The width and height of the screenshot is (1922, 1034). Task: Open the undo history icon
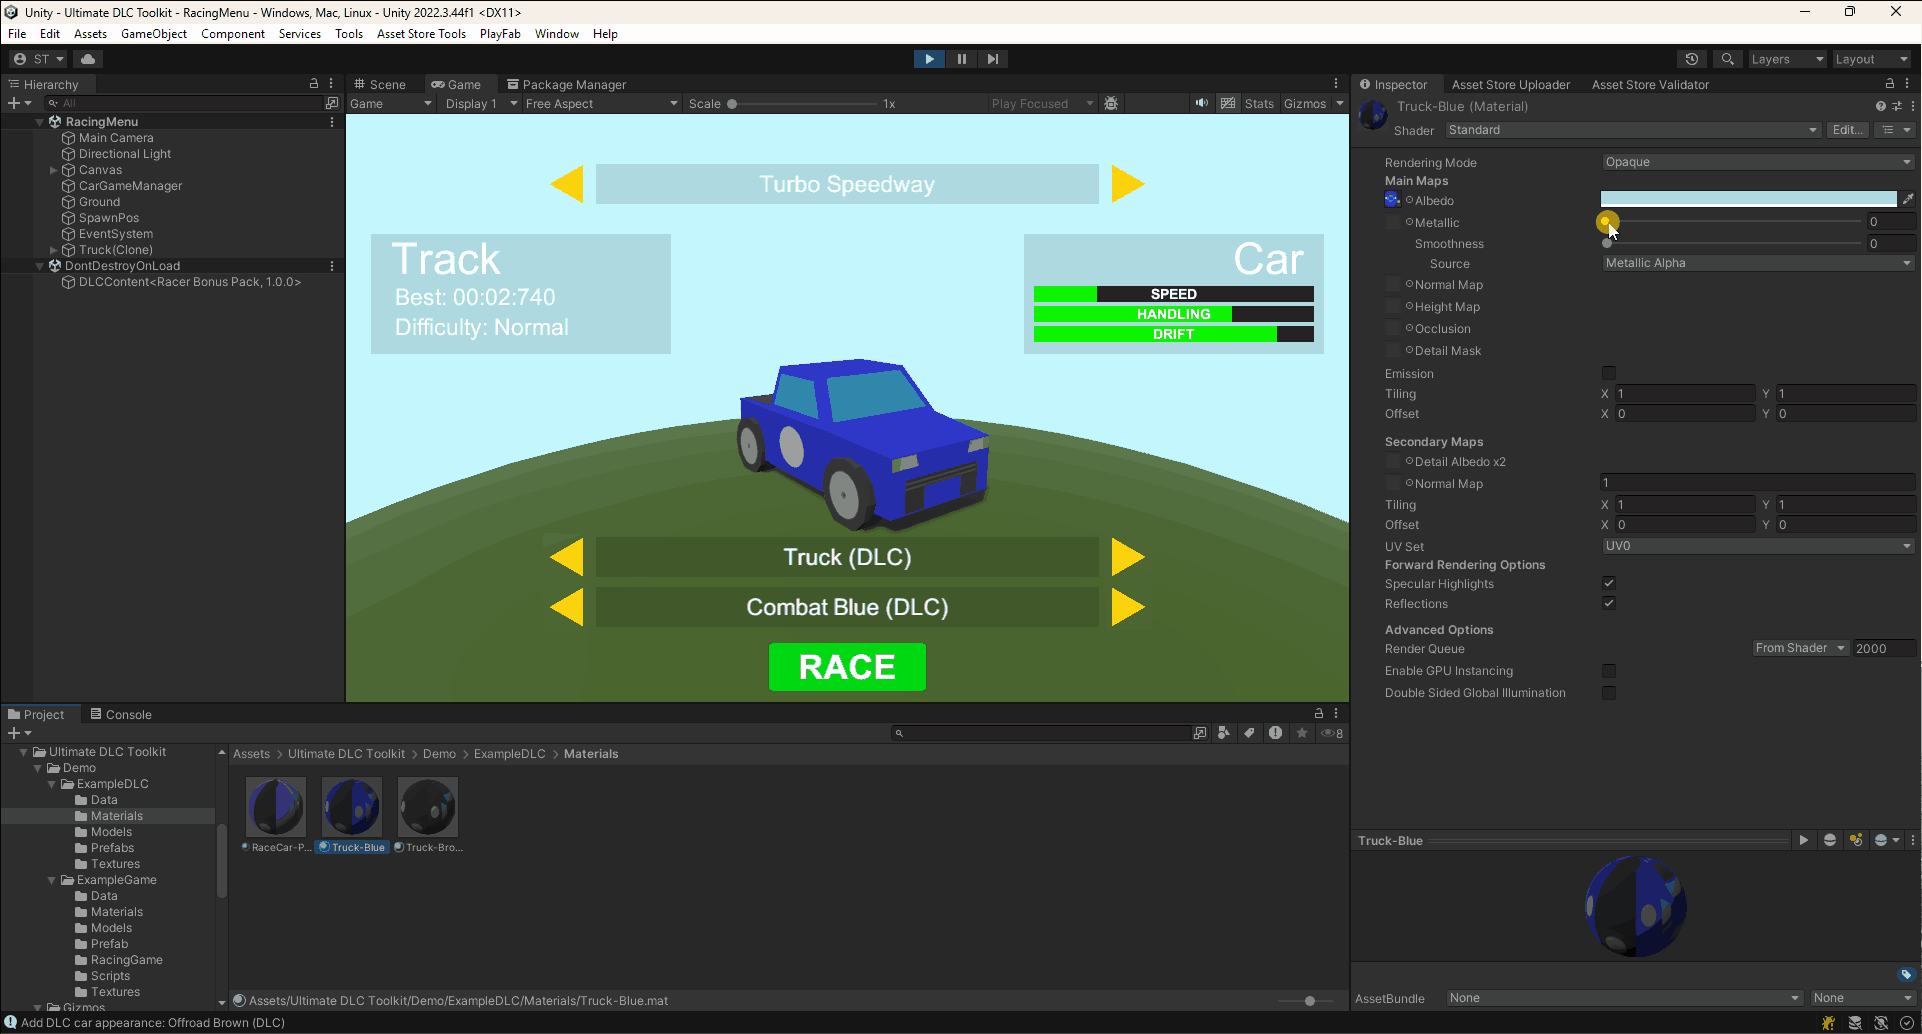(1692, 59)
